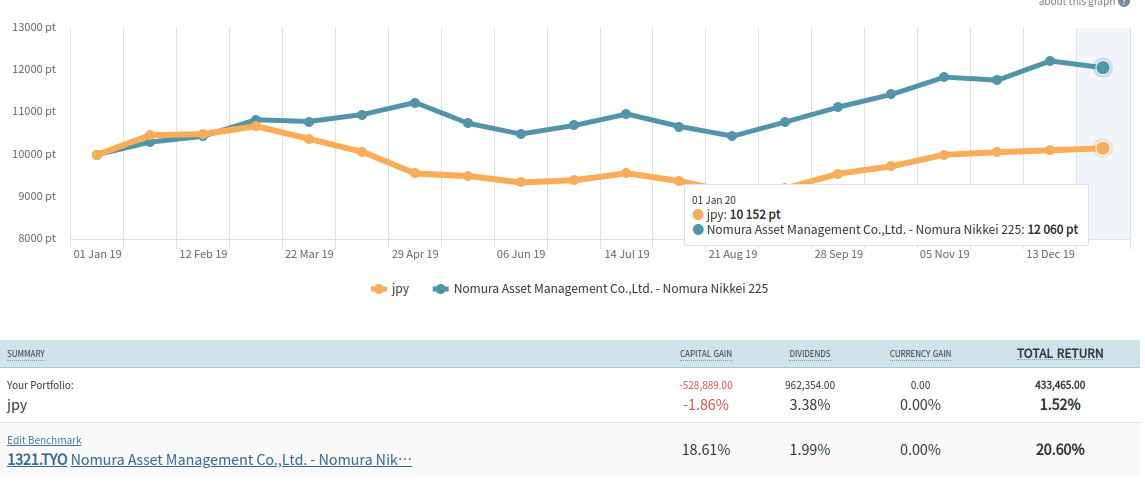The image size is (1145, 483).
Task: Select the orange data point at 14 Jul 19
Action: click(x=626, y=173)
